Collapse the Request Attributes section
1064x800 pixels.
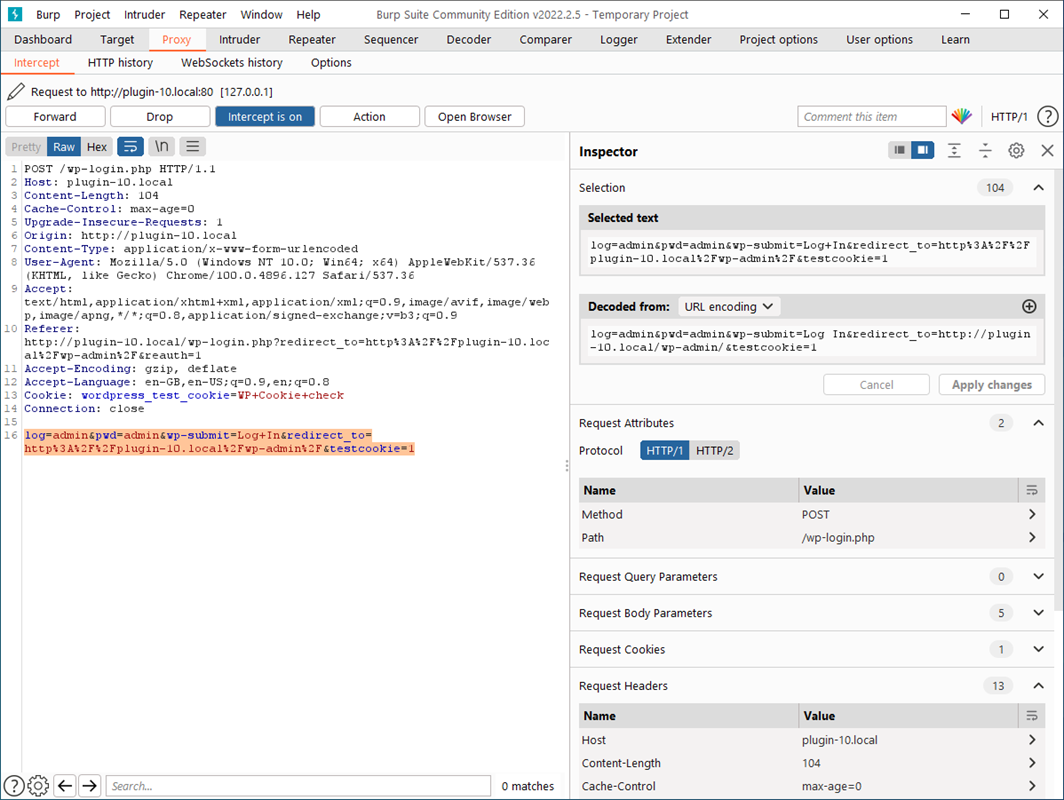[1038, 423]
